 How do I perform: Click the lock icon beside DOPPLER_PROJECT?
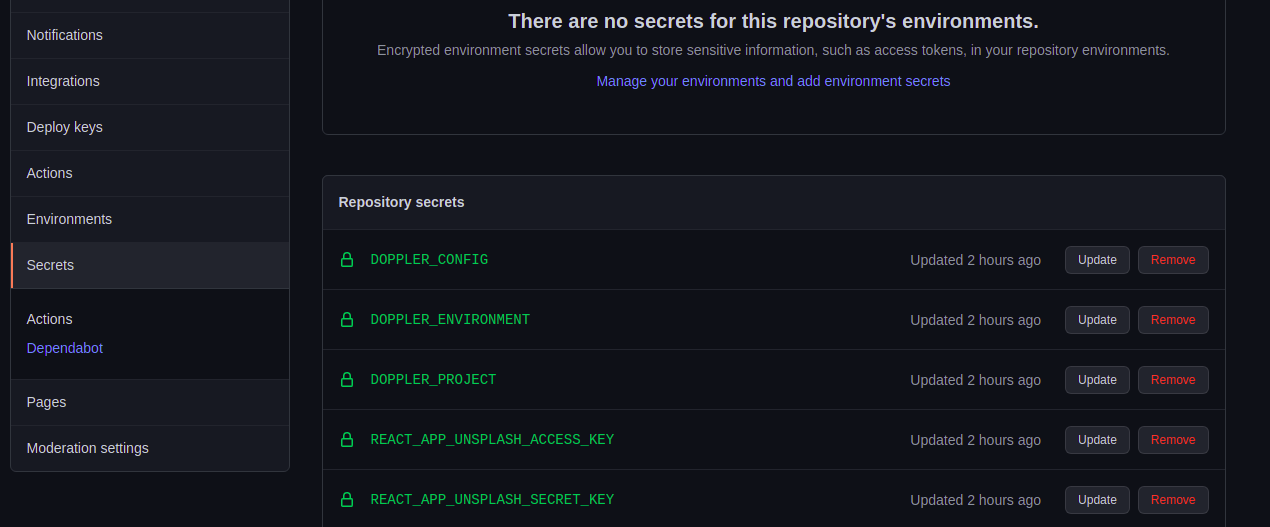click(x=347, y=380)
